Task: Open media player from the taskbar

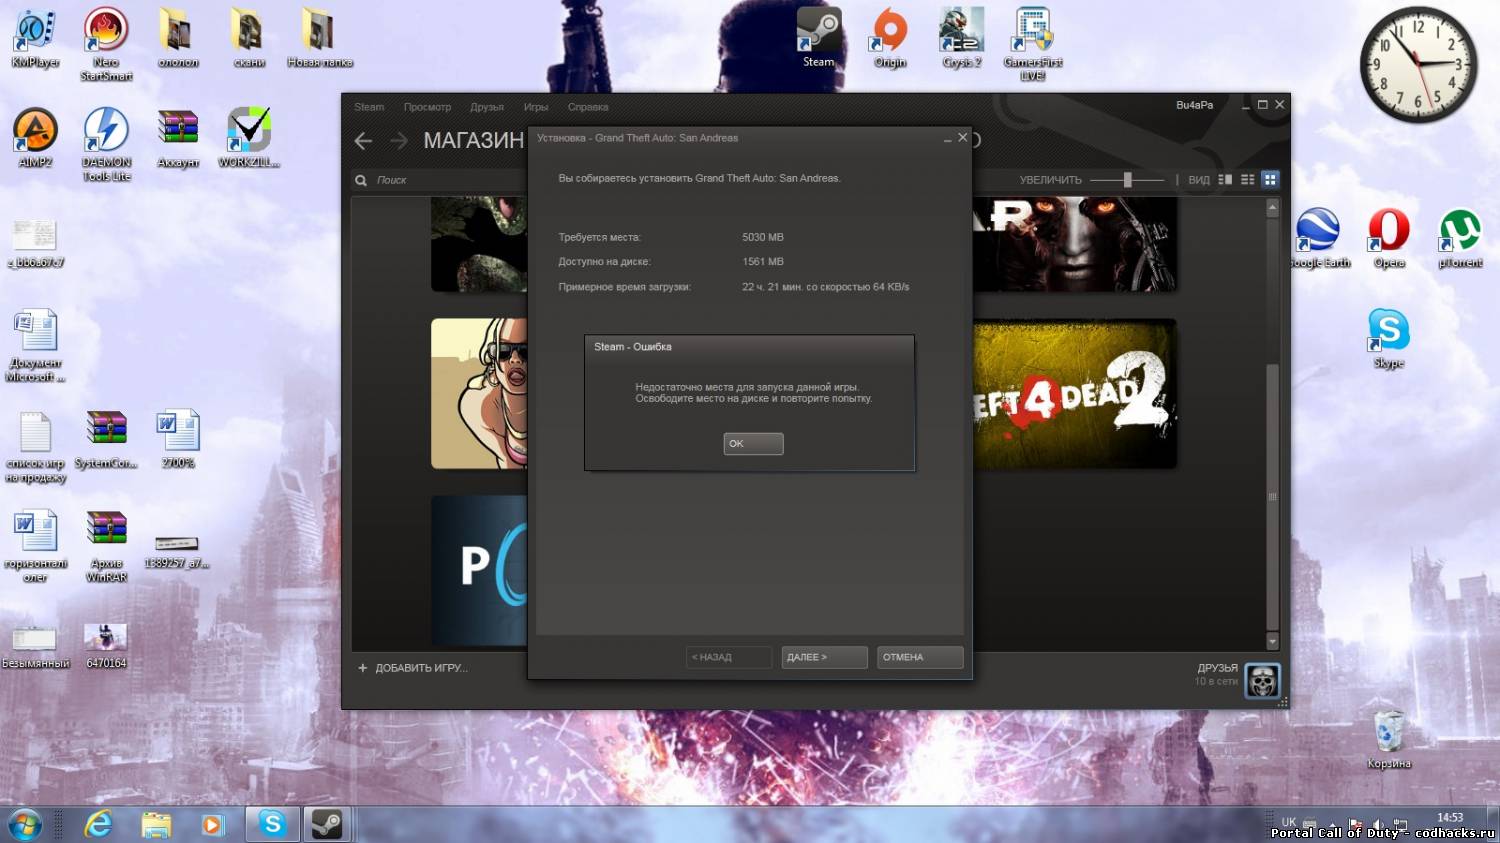Action: coord(212,825)
